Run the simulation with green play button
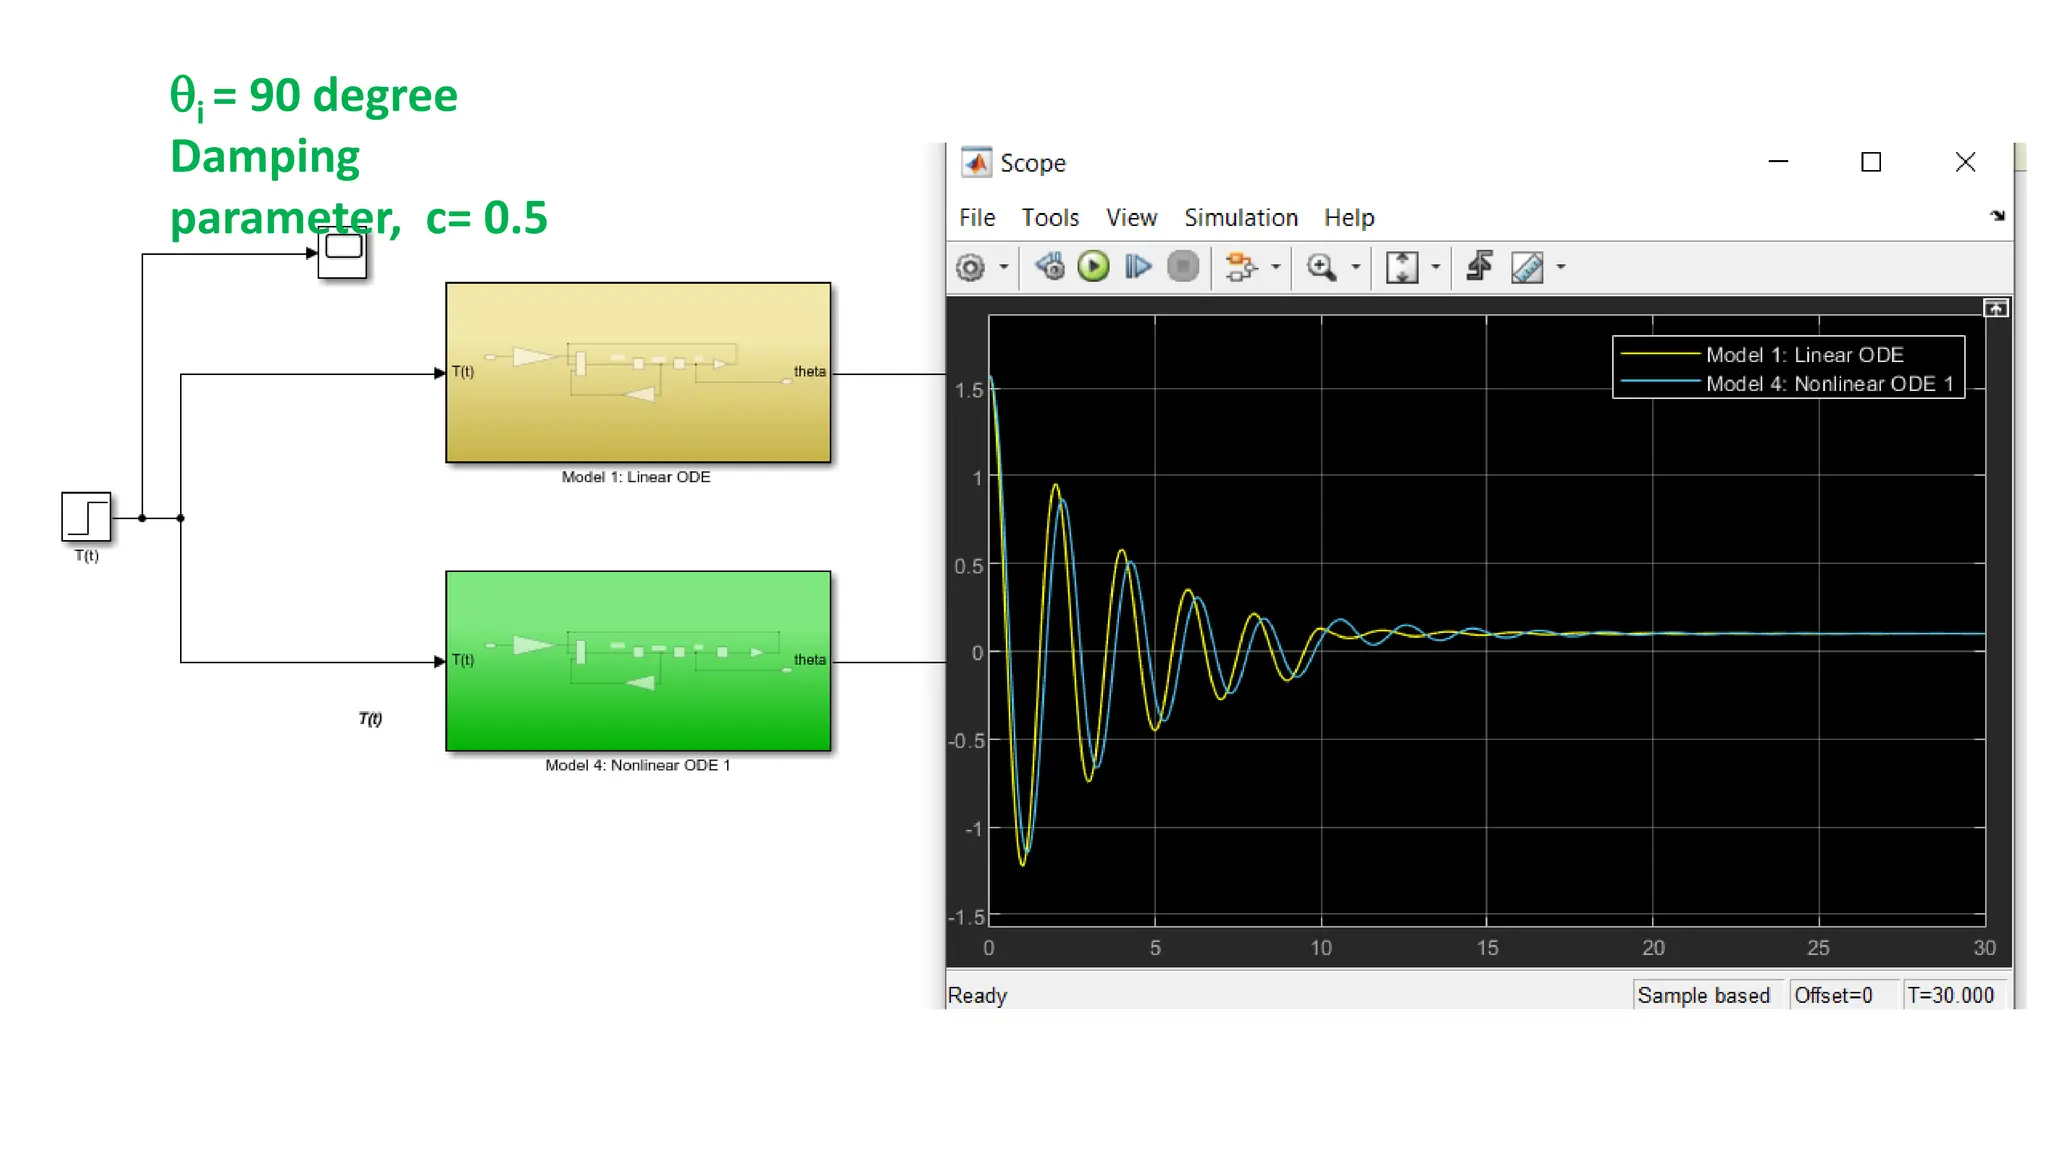2048x1152 pixels. pyautogui.click(x=1093, y=266)
